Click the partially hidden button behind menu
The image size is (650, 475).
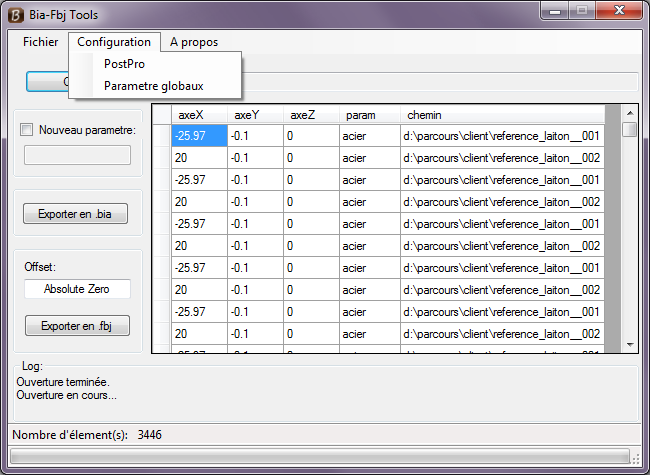[47, 81]
